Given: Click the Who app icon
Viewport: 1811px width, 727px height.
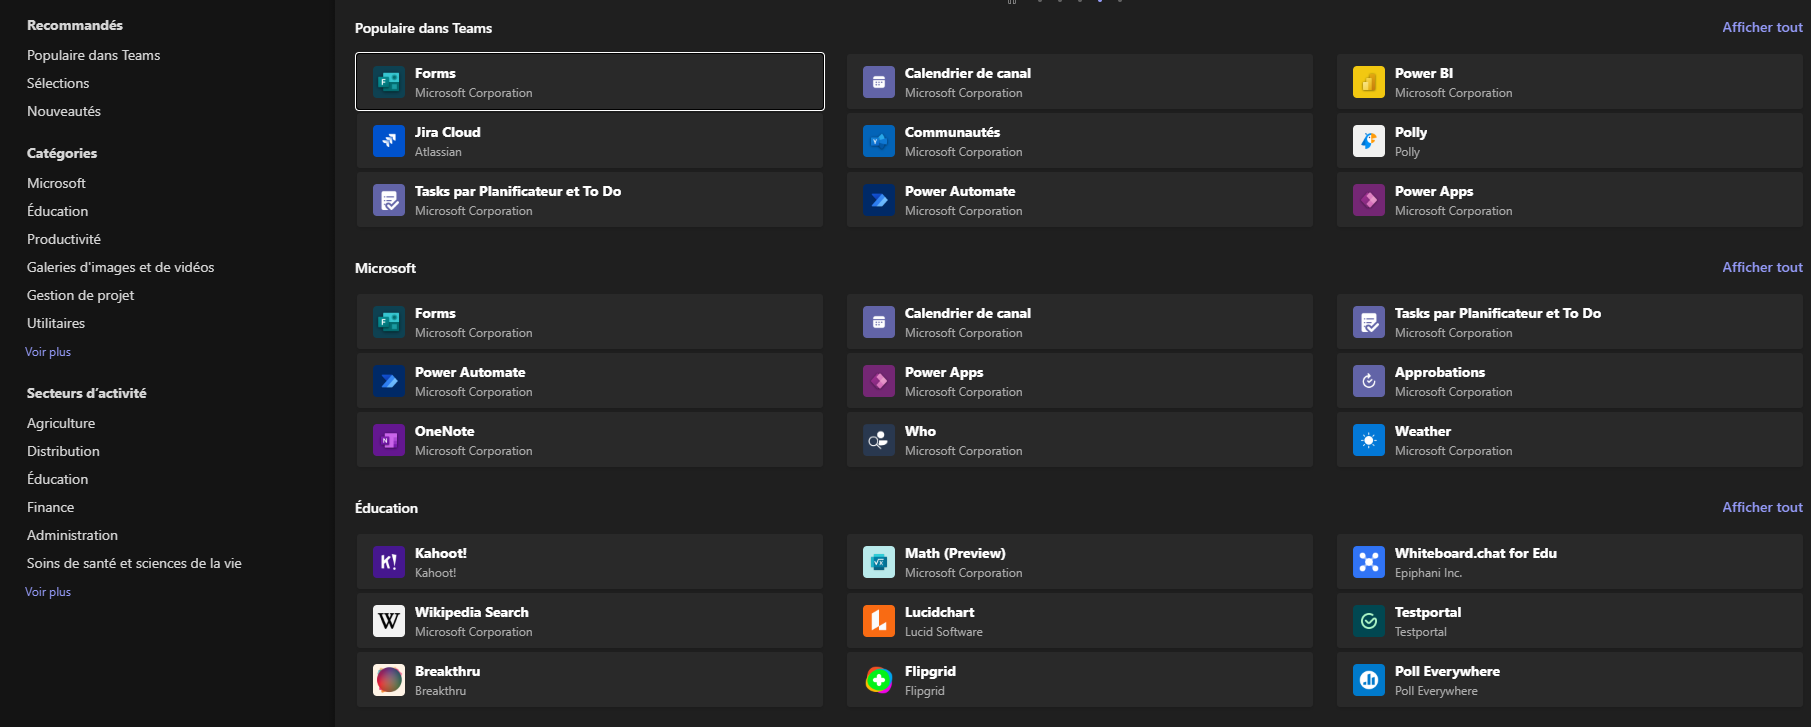Looking at the screenshot, I should pos(879,440).
